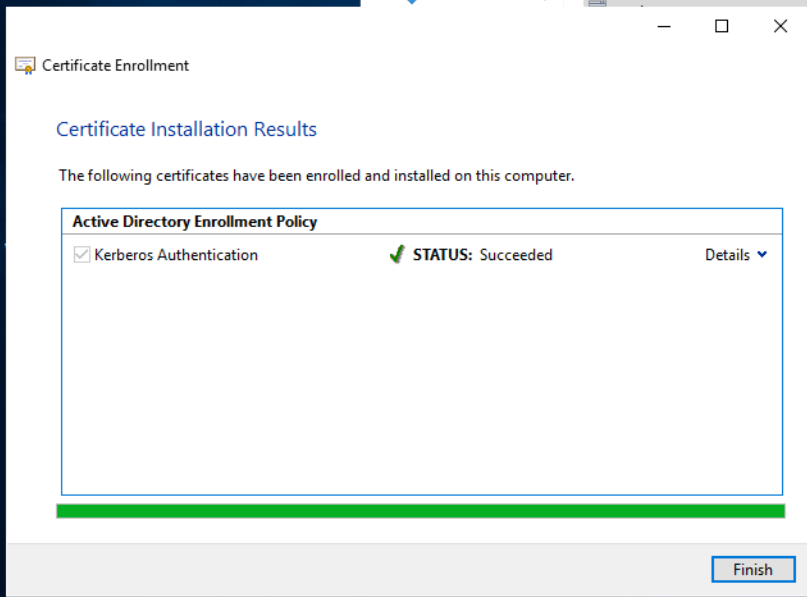The width and height of the screenshot is (807, 597).
Task: Click the Active Directory Enrollment Policy header
Action: point(195,221)
